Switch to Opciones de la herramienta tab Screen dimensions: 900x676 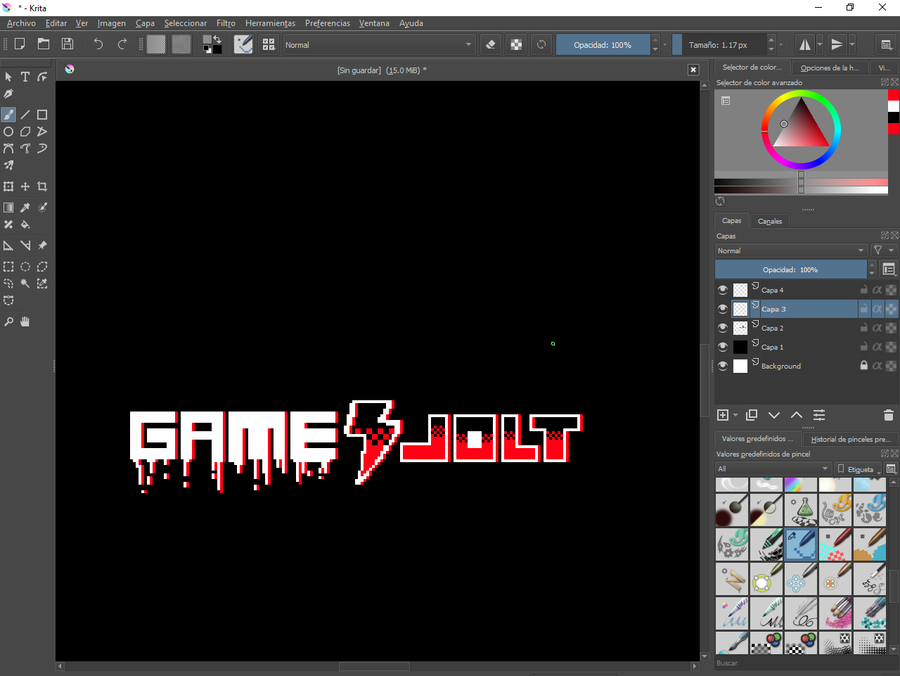click(829, 68)
